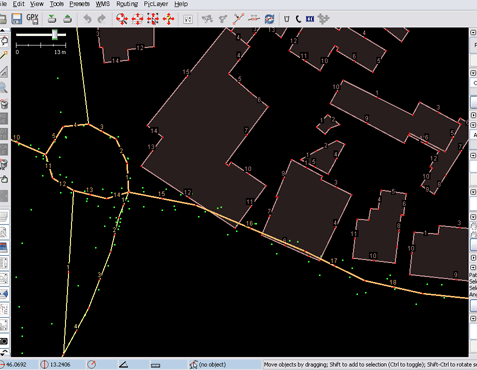
Task: Open the Routing menu
Action: point(127,4)
